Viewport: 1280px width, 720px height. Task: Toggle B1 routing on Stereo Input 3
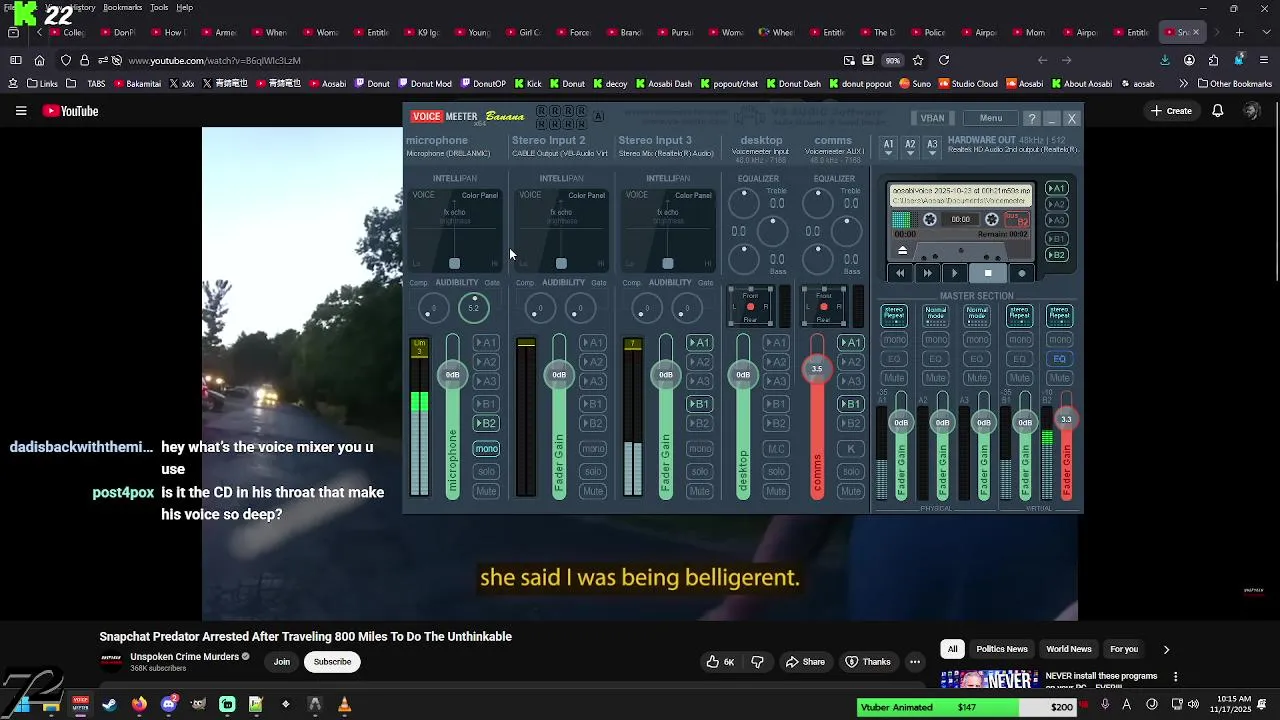click(x=700, y=404)
